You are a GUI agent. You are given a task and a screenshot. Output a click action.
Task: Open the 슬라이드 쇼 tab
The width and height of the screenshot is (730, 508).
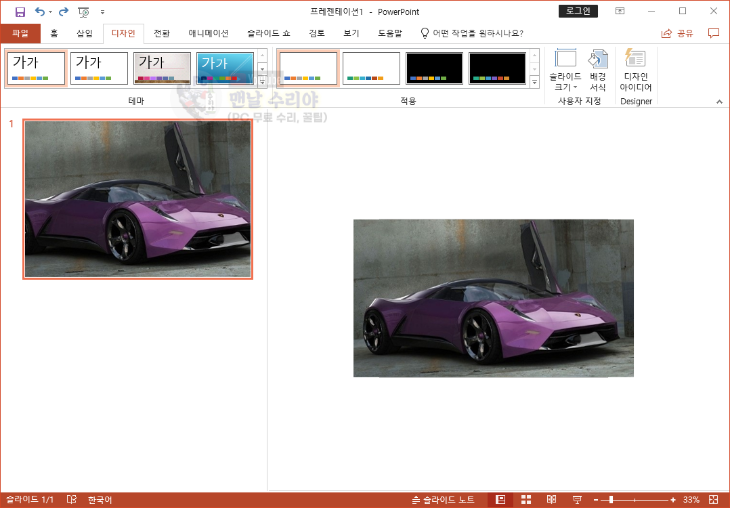point(269,33)
